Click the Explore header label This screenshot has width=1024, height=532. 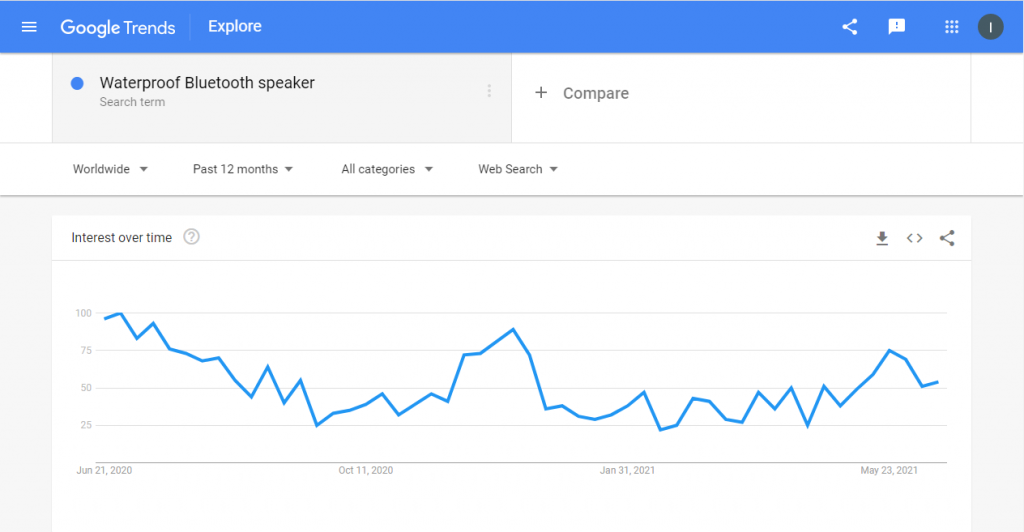[x=234, y=26]
